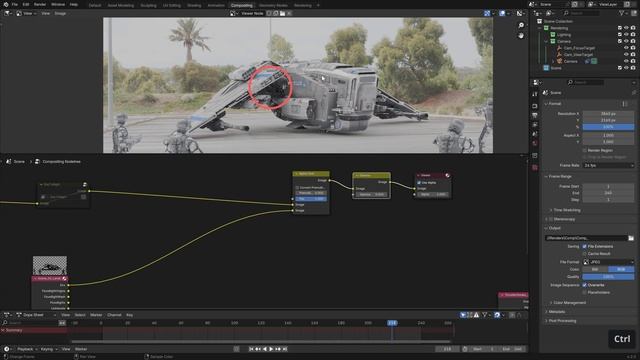The image size is (640, 360).
Task: Open the Render properties tab icon
Action: tap(535, 106)
